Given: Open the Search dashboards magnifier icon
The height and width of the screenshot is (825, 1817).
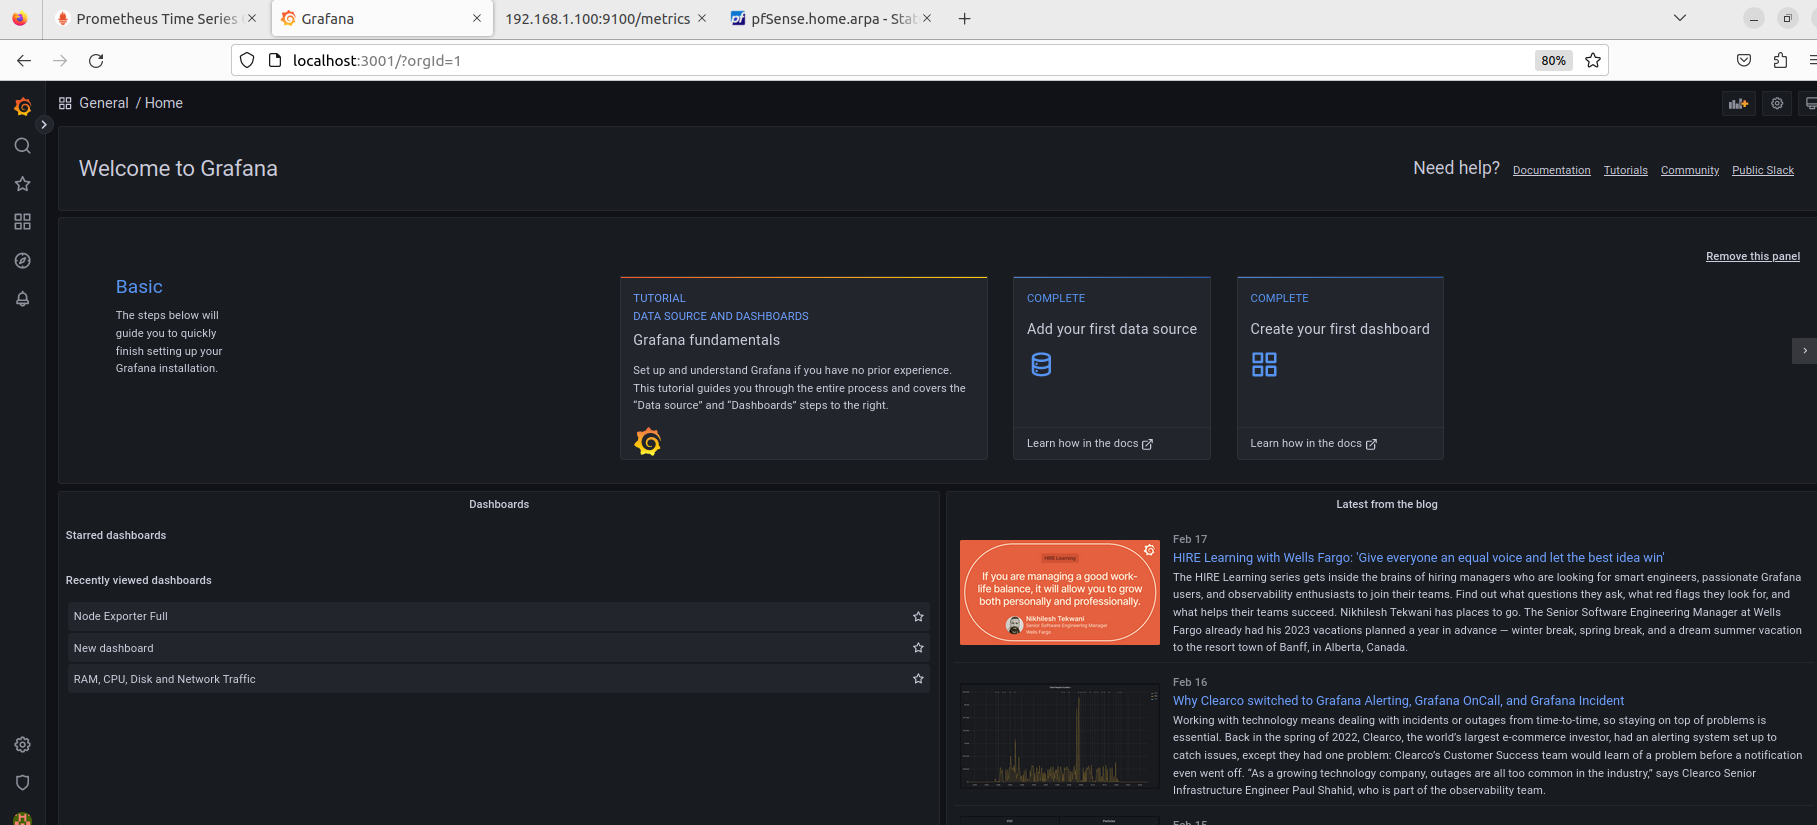Looking at the screenshot, I should coord(22,146).
